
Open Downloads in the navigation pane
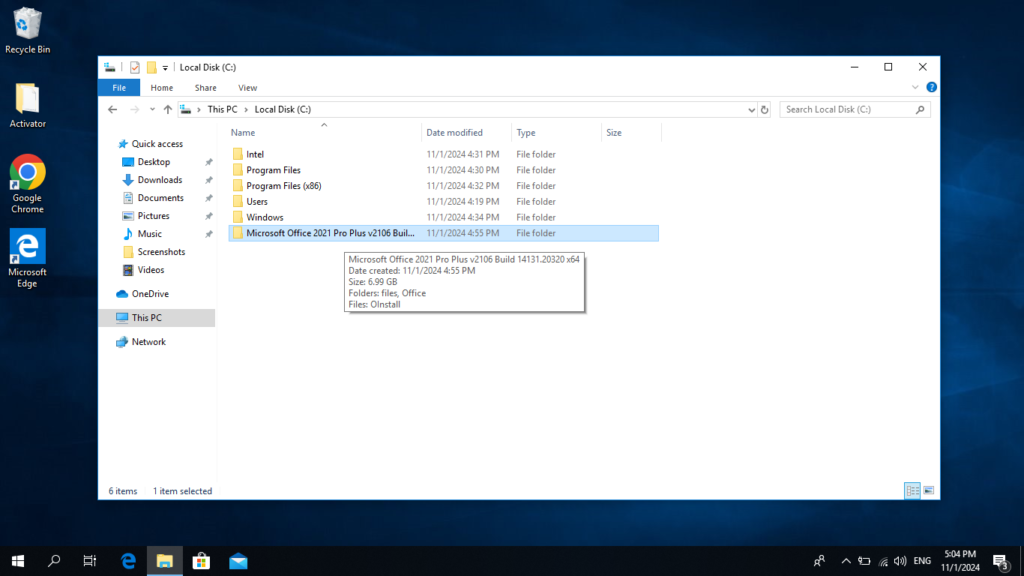159,180
